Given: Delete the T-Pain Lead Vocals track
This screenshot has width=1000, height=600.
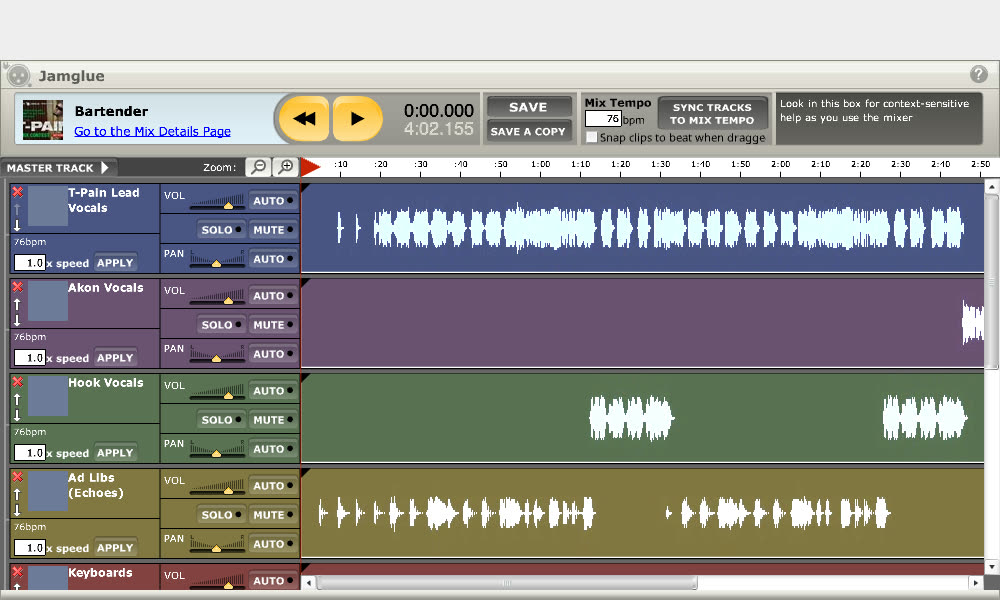Looking at the screenshot, I should pos(18,192).
